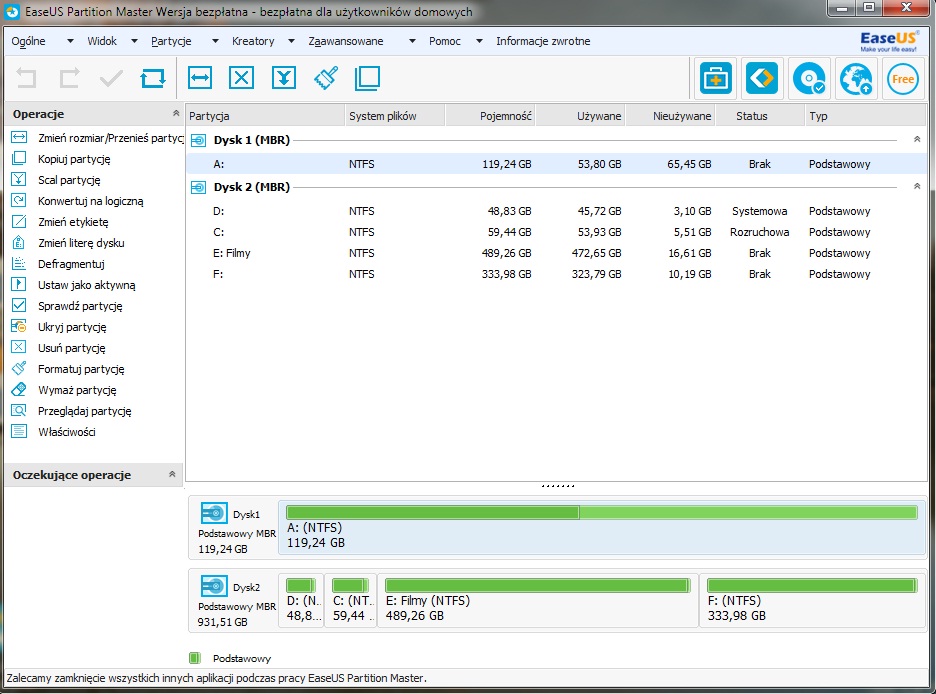The image size is (936, 694).
Task: Click the Ukryj partycję sidebar icon
Action: pyautogui.click(x=19, y=326)
